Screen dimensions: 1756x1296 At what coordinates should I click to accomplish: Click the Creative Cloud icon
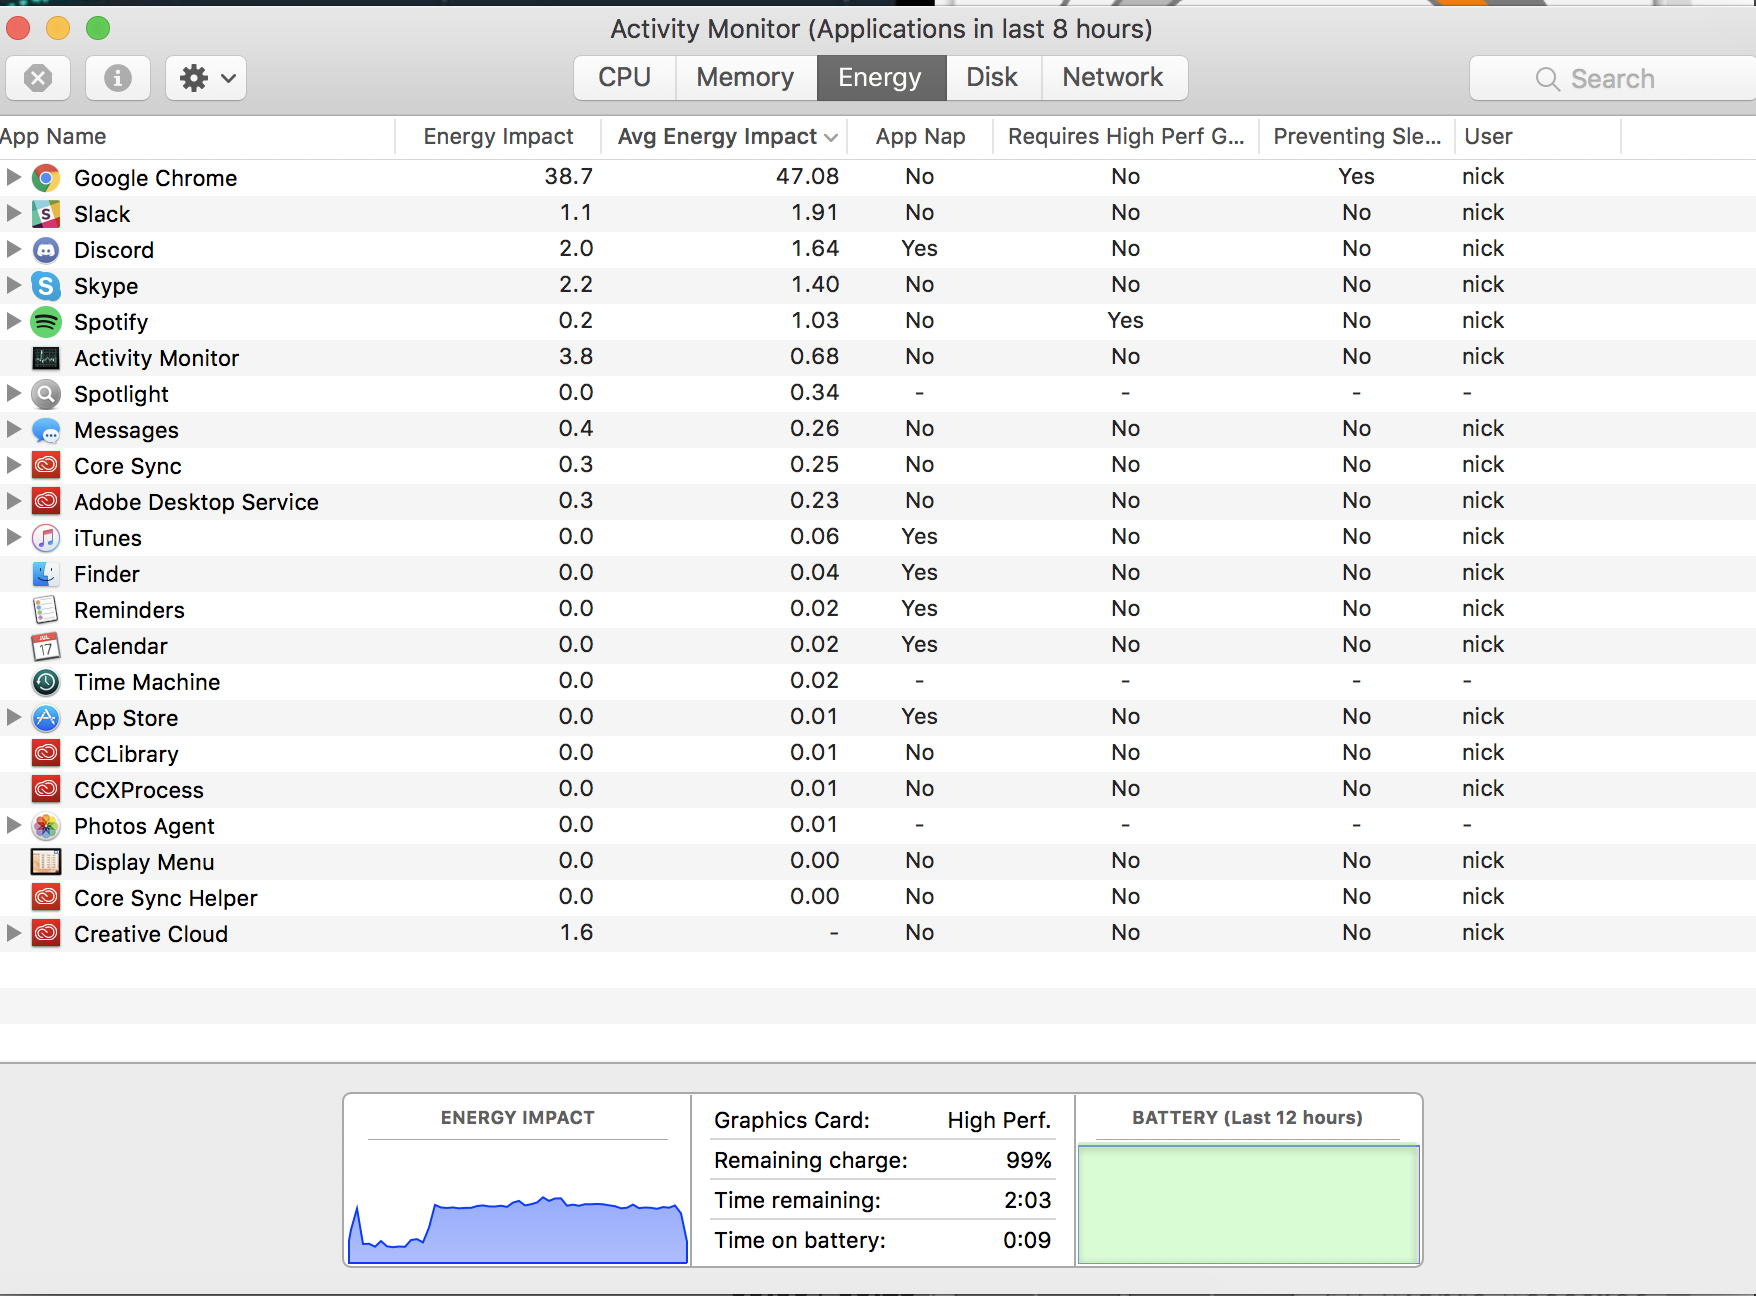tap(46, 934)
